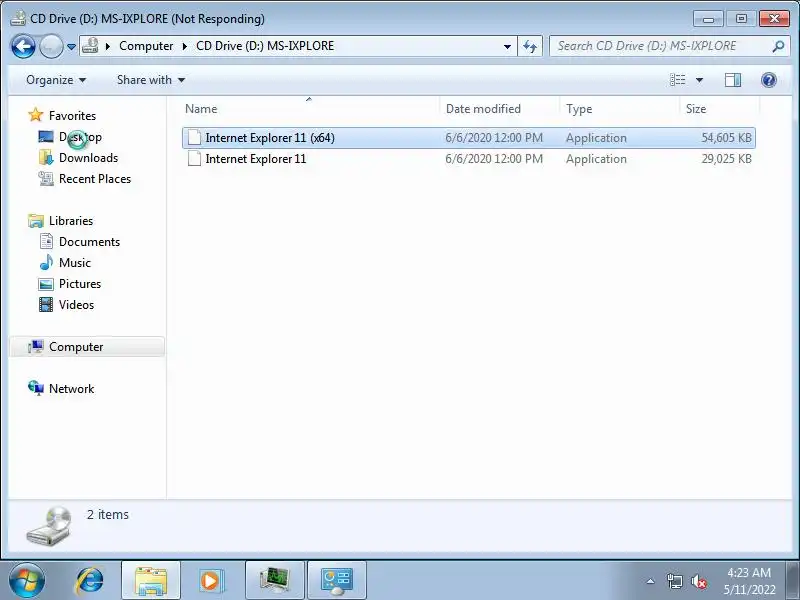Show hidden tray icons arrow

650,581
